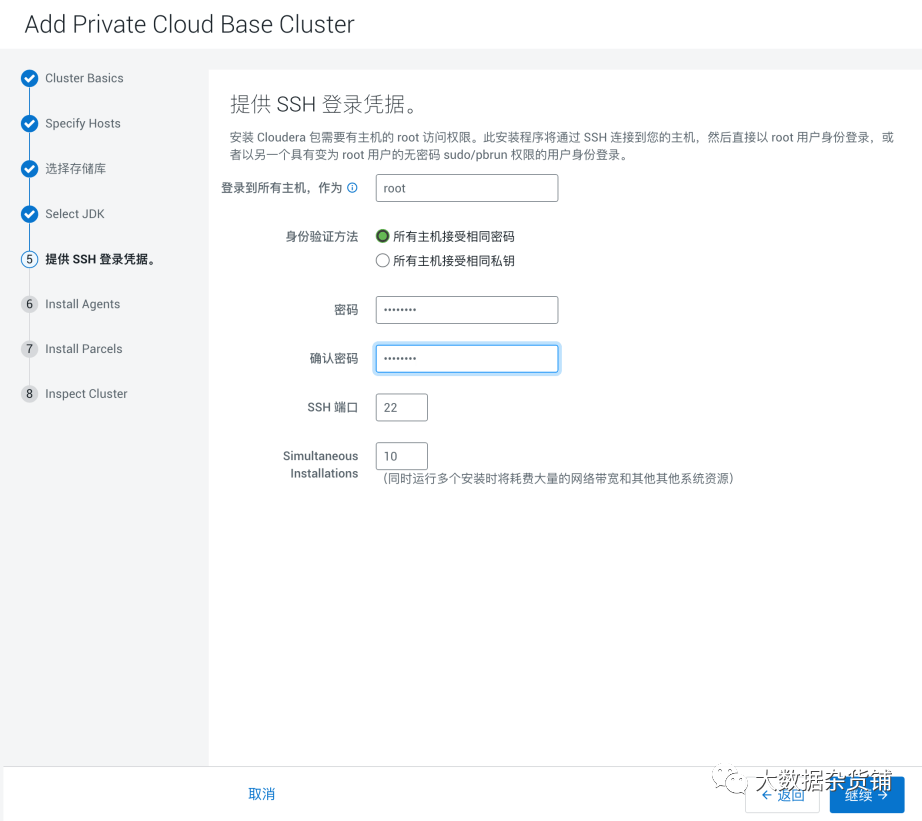Screen dimensions: 922x821
Task: Click the 提供 SSH 登录凭据 step label
Action: point(100,259)
